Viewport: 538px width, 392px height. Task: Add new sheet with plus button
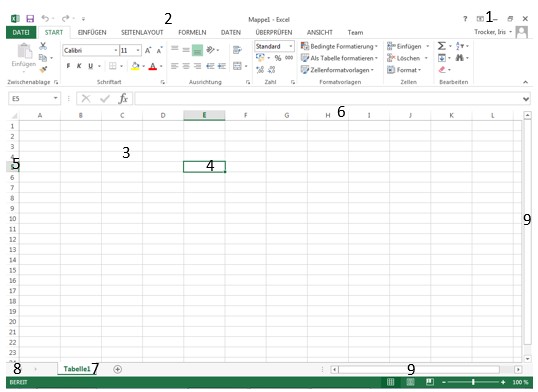pyautogui.click(x=117, y=369)
